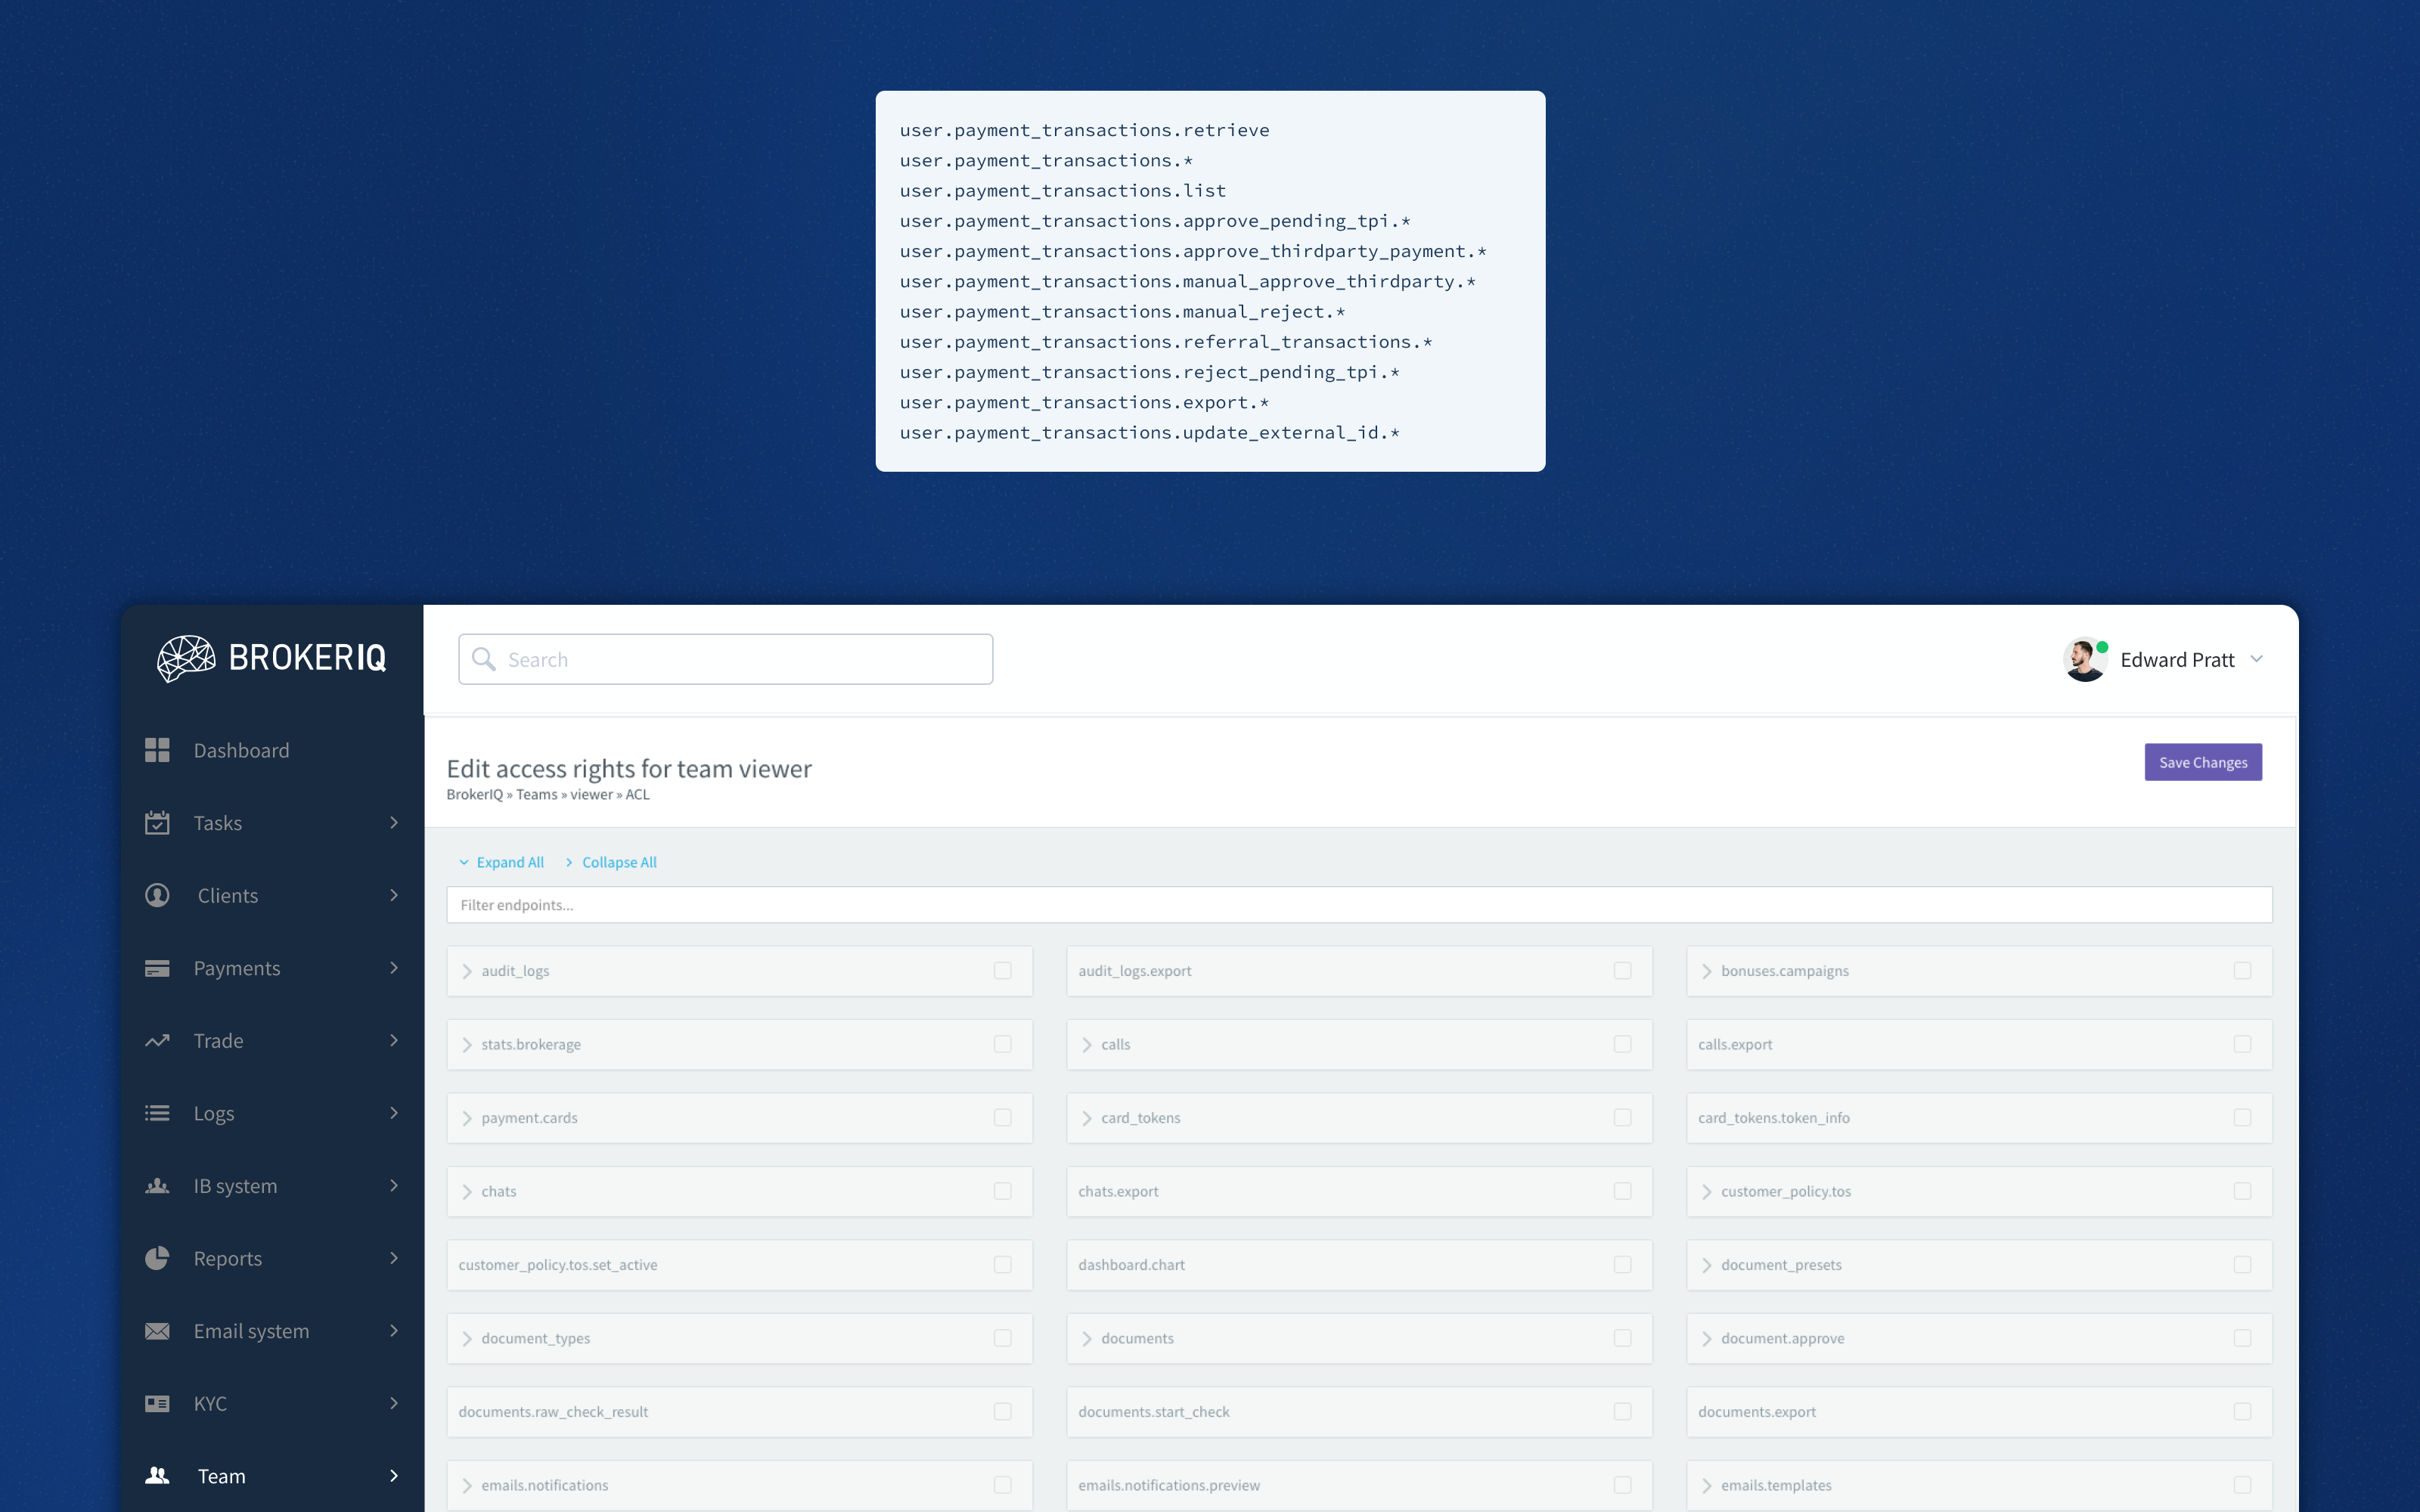Open the Edward Pratt user dropdown arrow

(x=2257, y=659)
